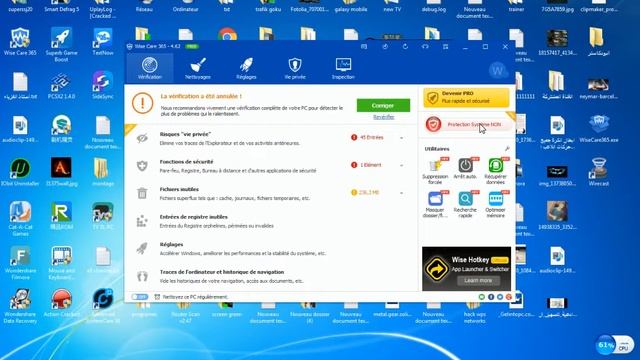The height and width of the screenshot is (360, 640).
Task: Open SideSync desktop shortcut
Action: 102,86
